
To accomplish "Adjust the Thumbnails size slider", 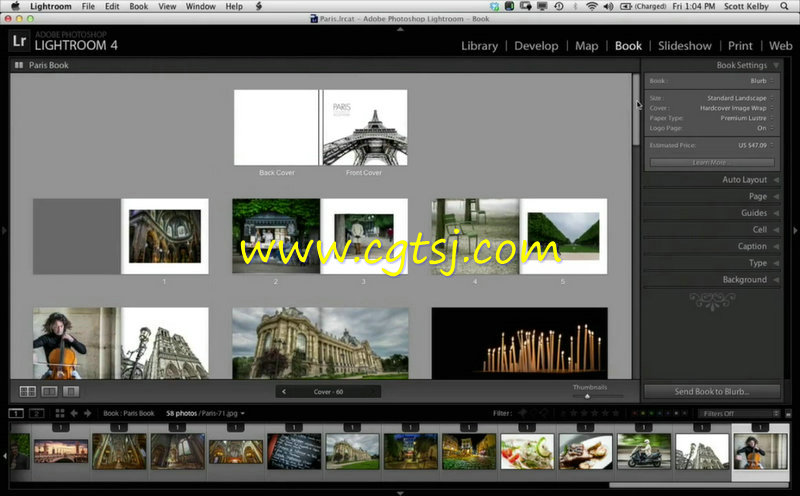I will (587, 396).
